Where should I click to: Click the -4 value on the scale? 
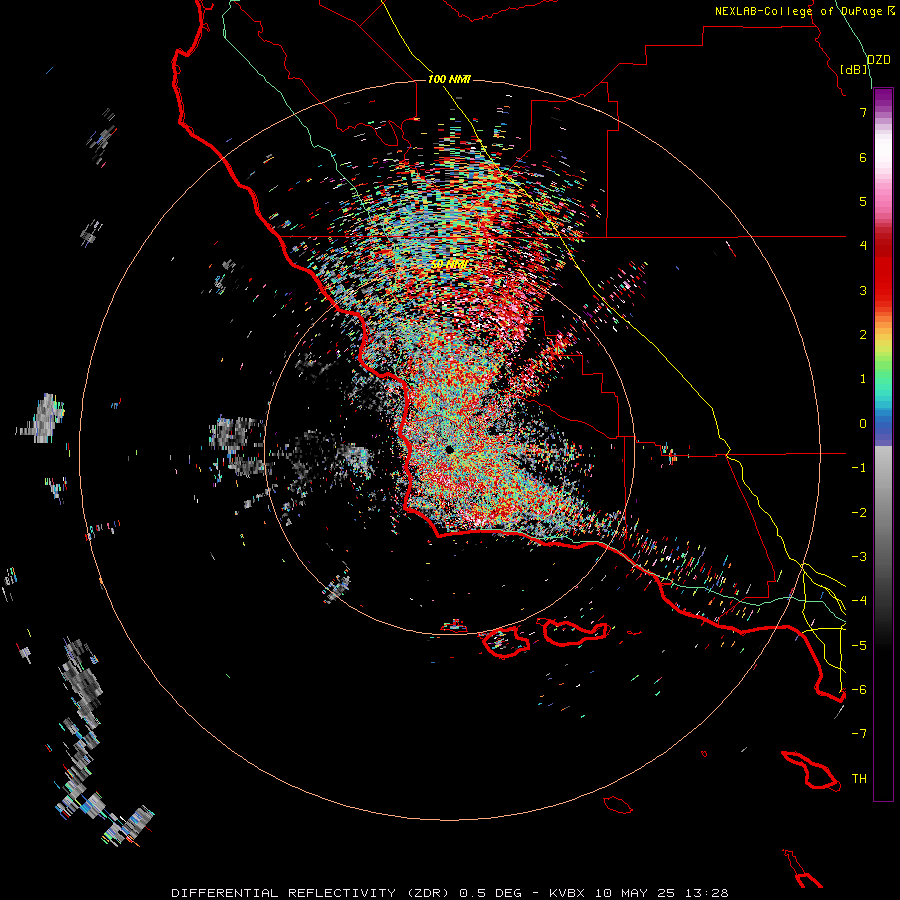[x=859, y=600]
